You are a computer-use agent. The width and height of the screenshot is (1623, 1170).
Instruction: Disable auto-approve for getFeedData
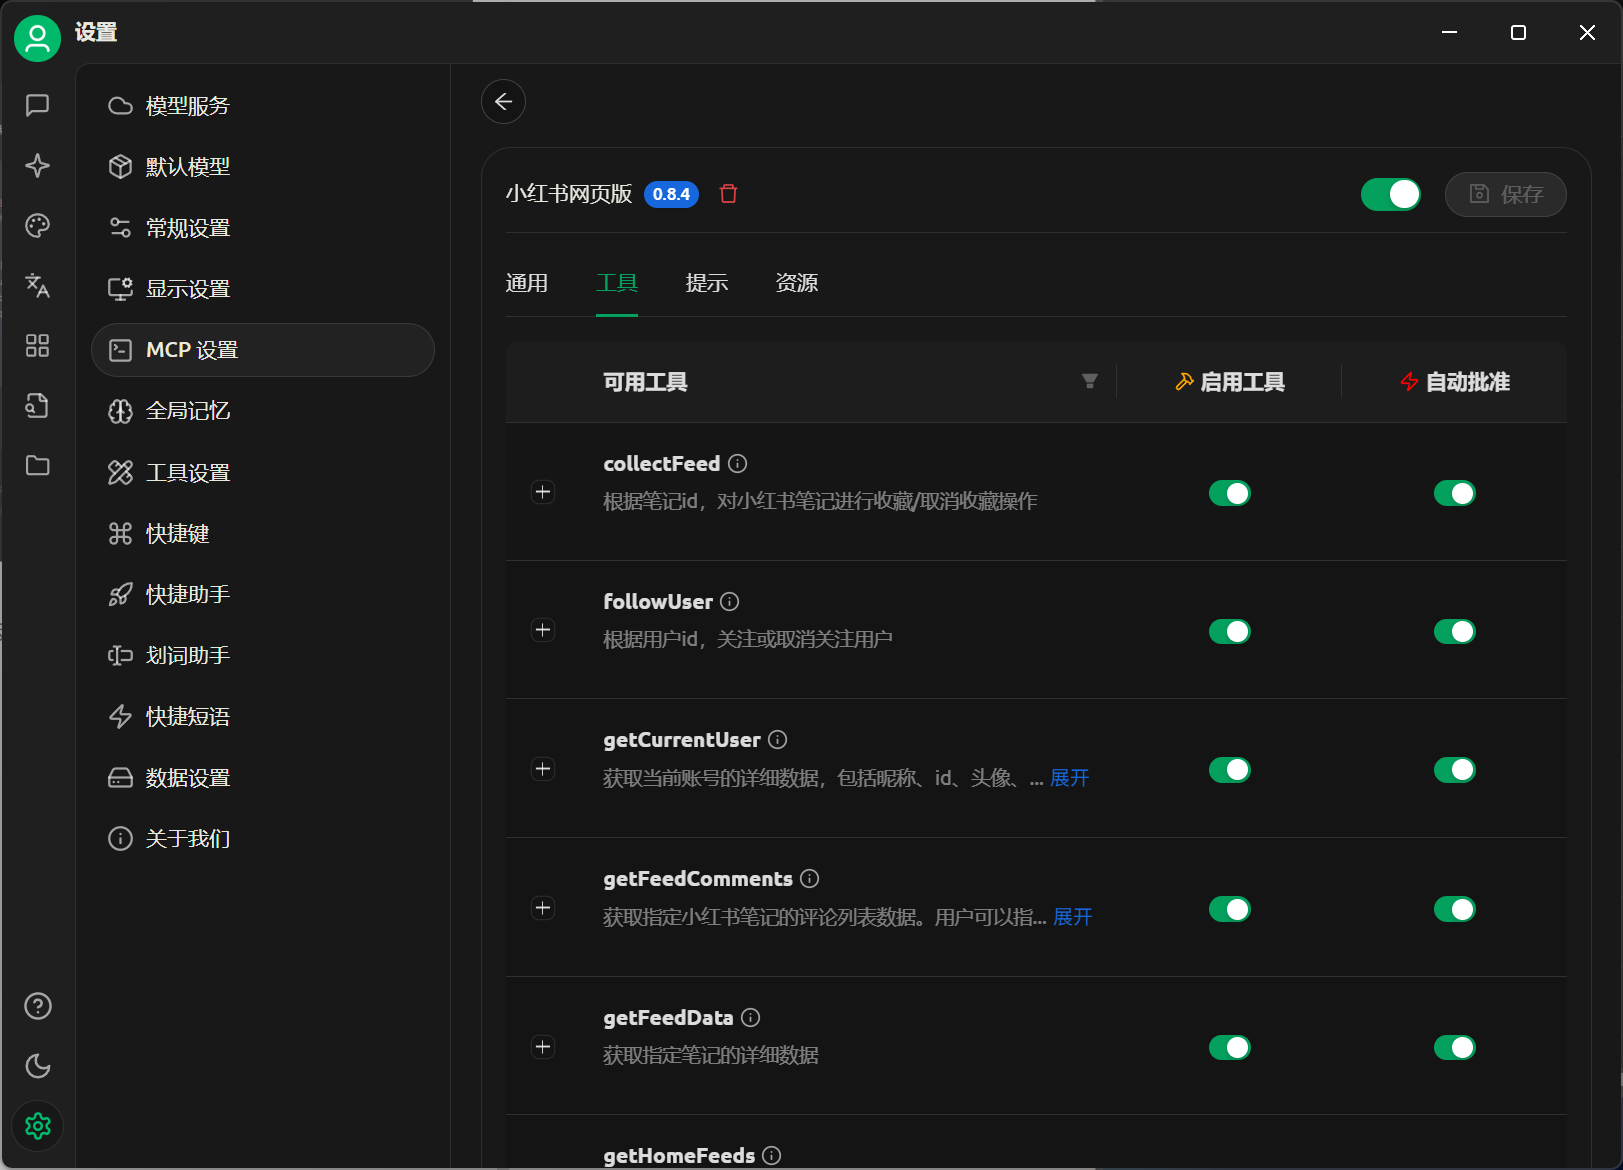coord(1455,1047)
